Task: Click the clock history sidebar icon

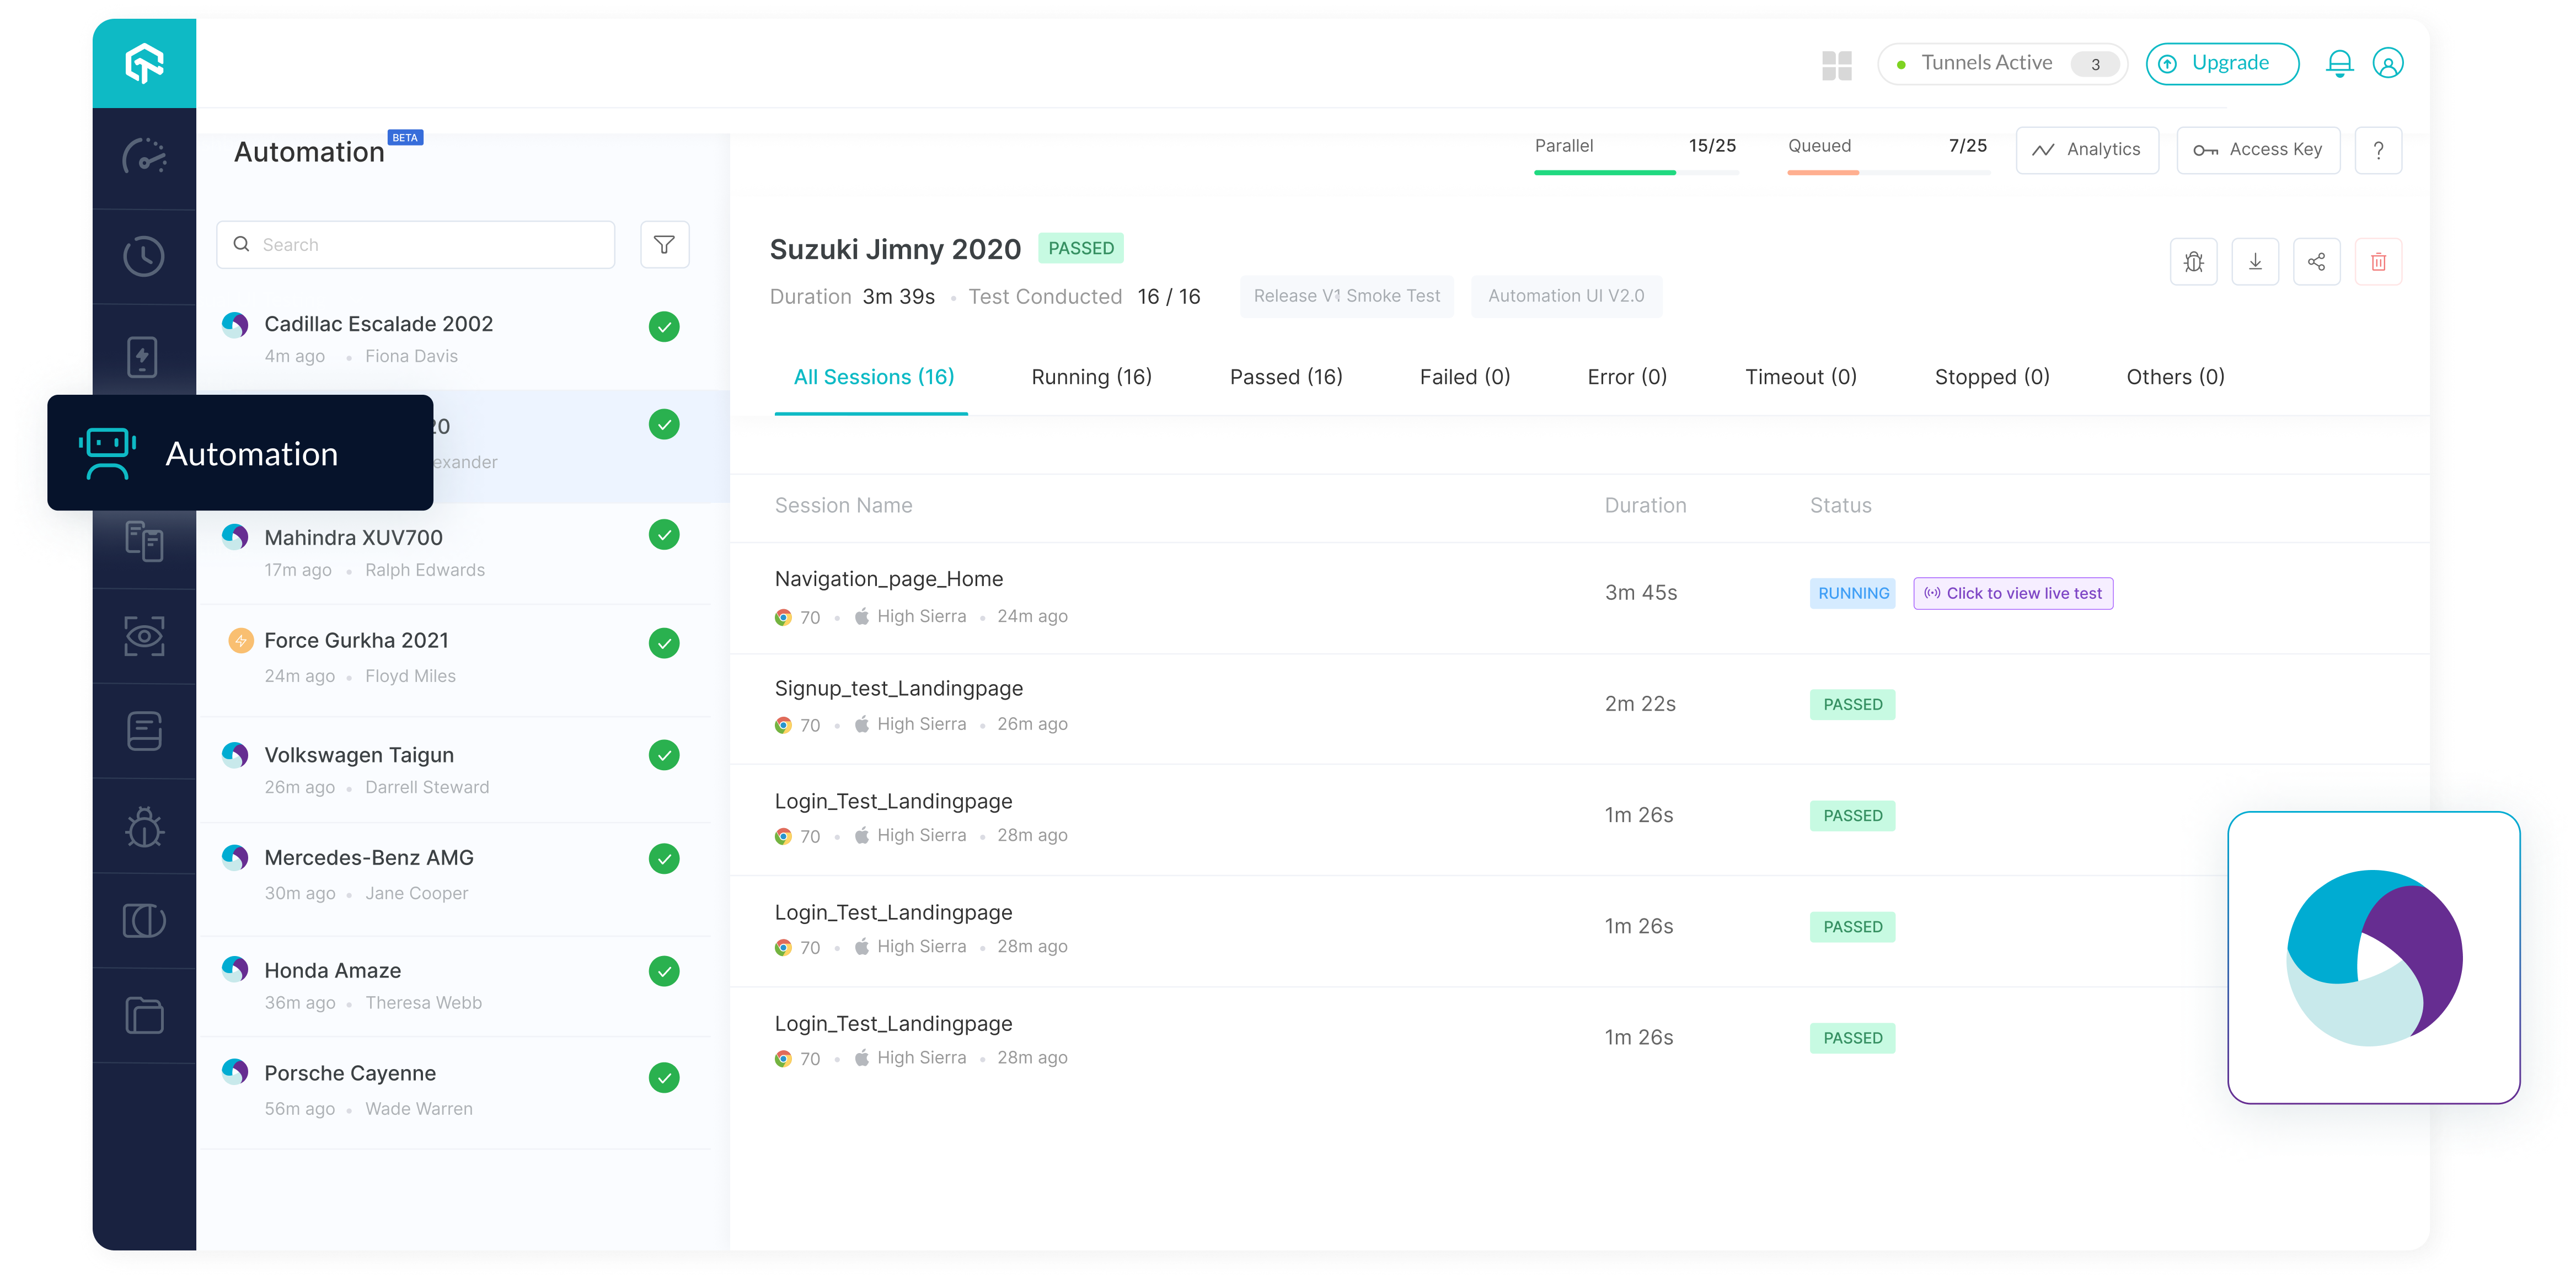Action: pyautogui.click(x=144, y=256)
